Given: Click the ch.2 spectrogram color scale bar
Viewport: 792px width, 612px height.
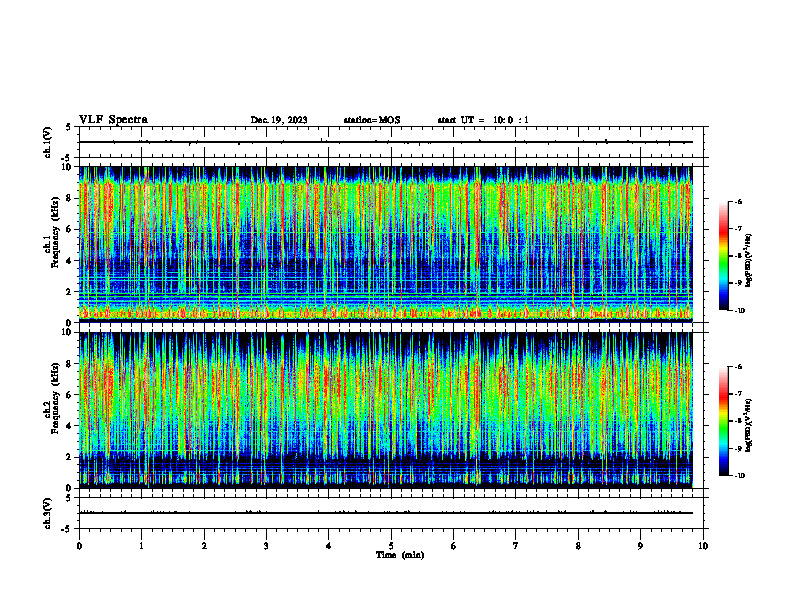Looking at the screenshot, I should tap(723, 421).
